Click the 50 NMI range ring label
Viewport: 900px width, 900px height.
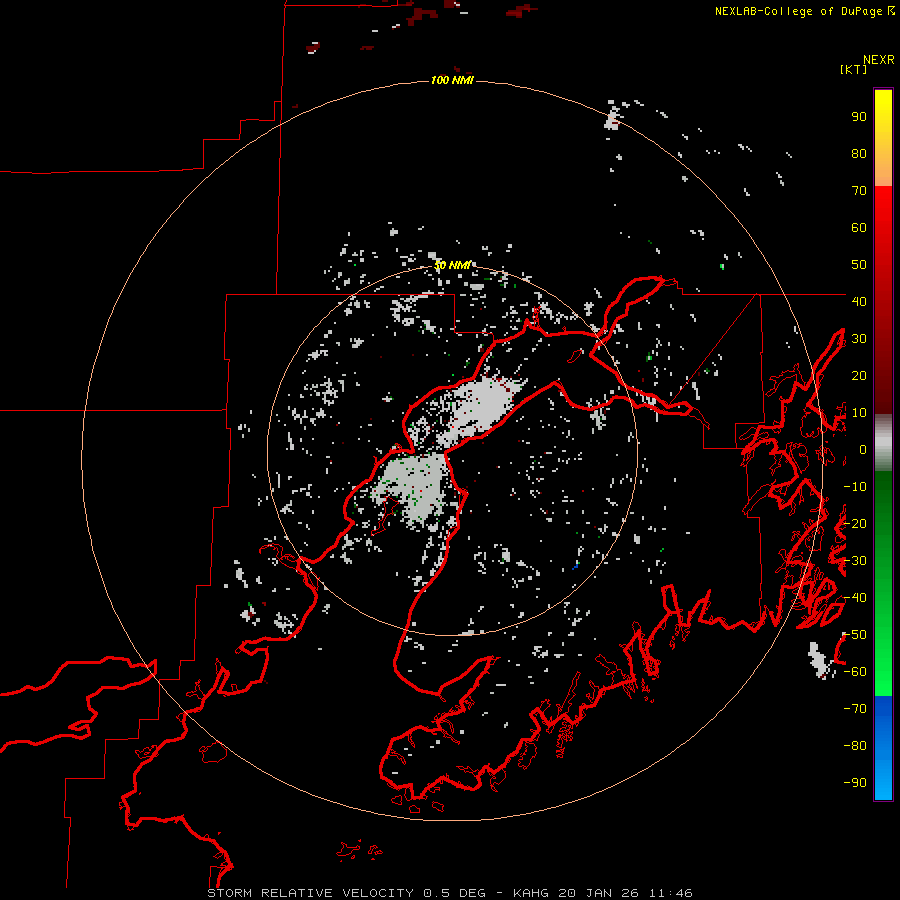coord(452,265)
